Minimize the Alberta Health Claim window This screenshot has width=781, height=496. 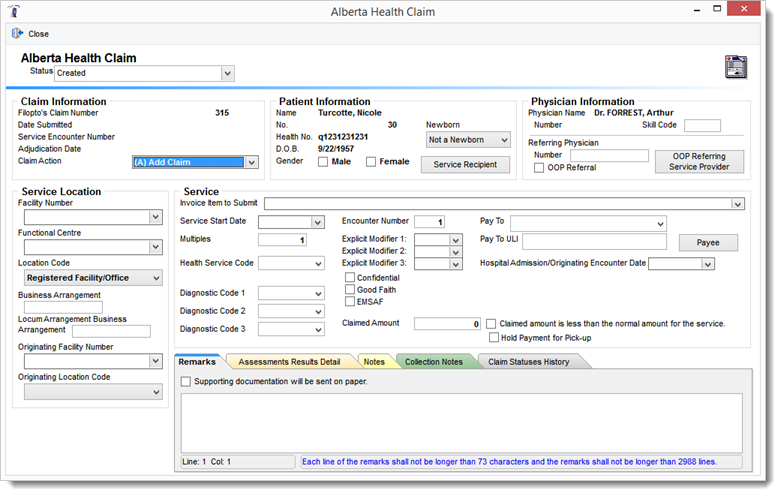tap(697, 9)
